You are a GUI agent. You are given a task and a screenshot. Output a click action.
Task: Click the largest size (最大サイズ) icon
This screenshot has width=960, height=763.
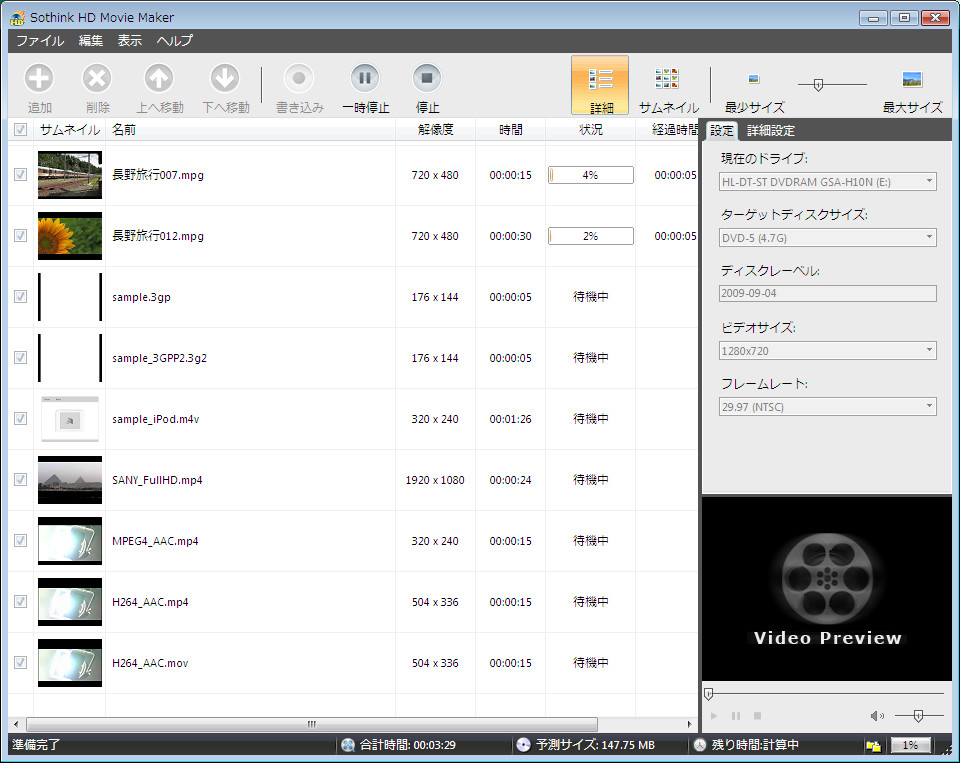912,79
